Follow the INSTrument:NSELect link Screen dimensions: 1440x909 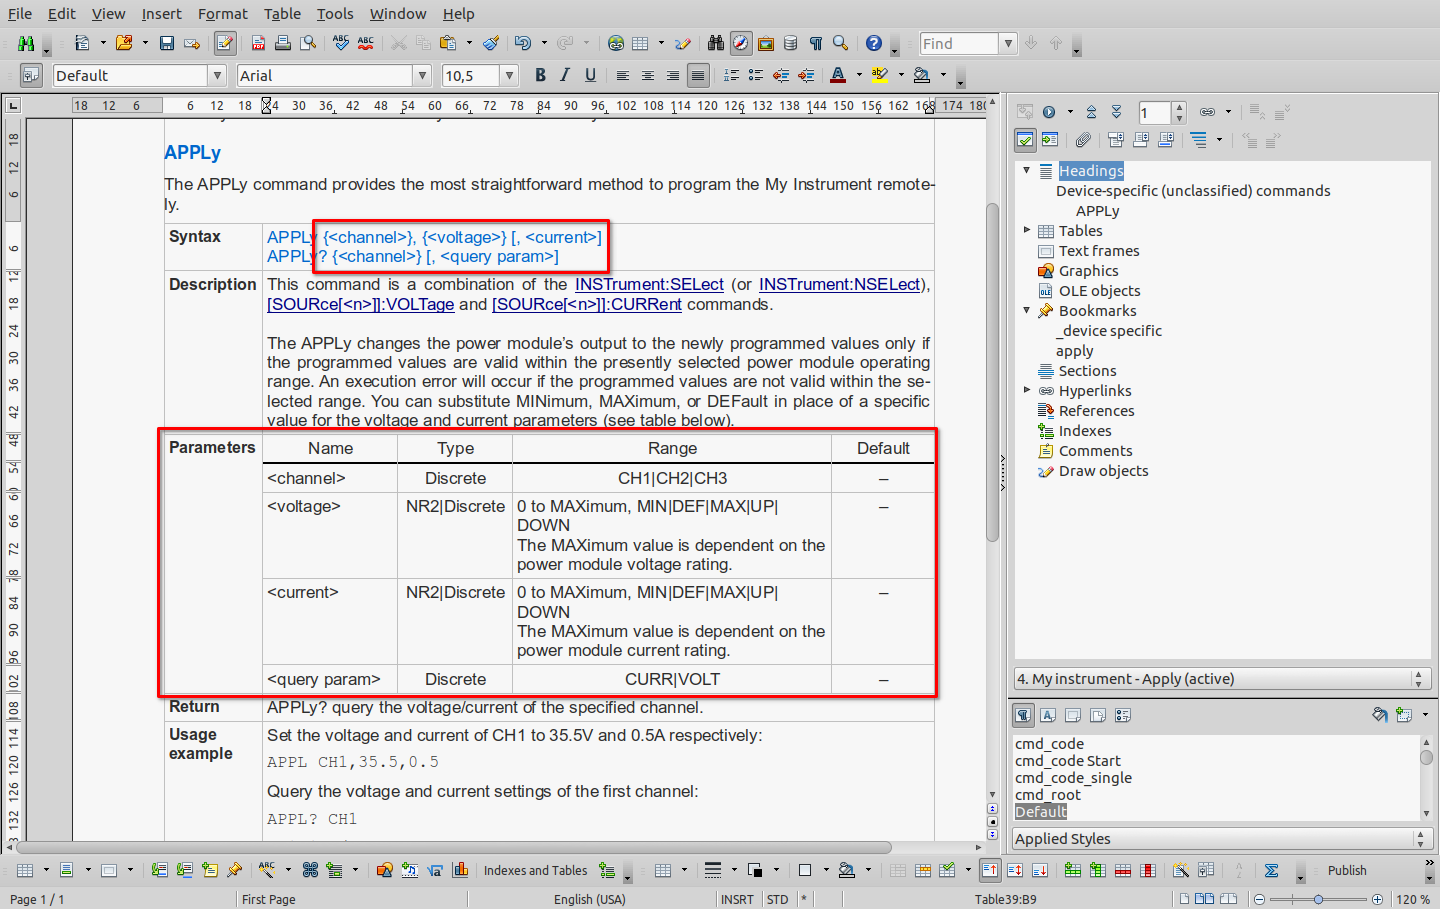pyautogui.click(x=839, y=285)
